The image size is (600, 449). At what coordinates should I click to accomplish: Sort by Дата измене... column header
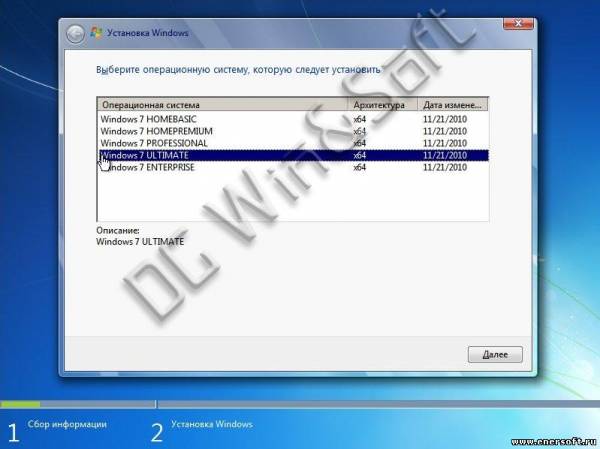452,104
